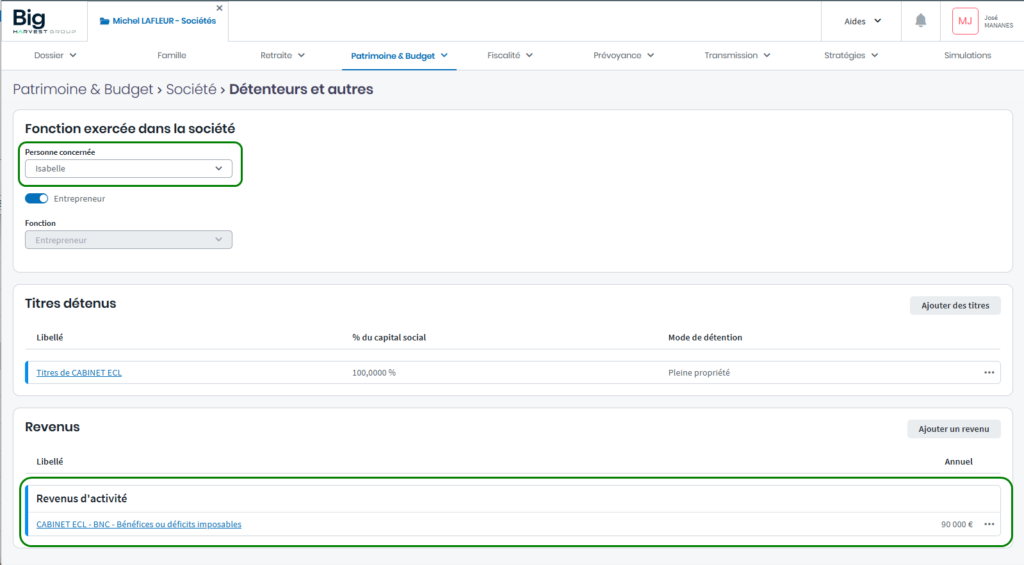Open the Personne concernée dropdown
The height and width of the screenshot is (565, 1024).
(x=128, y=169)
